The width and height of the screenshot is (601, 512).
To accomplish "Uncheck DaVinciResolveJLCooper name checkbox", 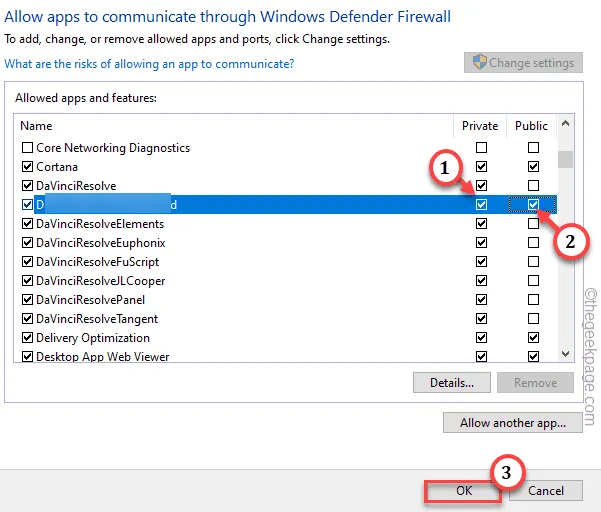I will (x=27, y=281).
